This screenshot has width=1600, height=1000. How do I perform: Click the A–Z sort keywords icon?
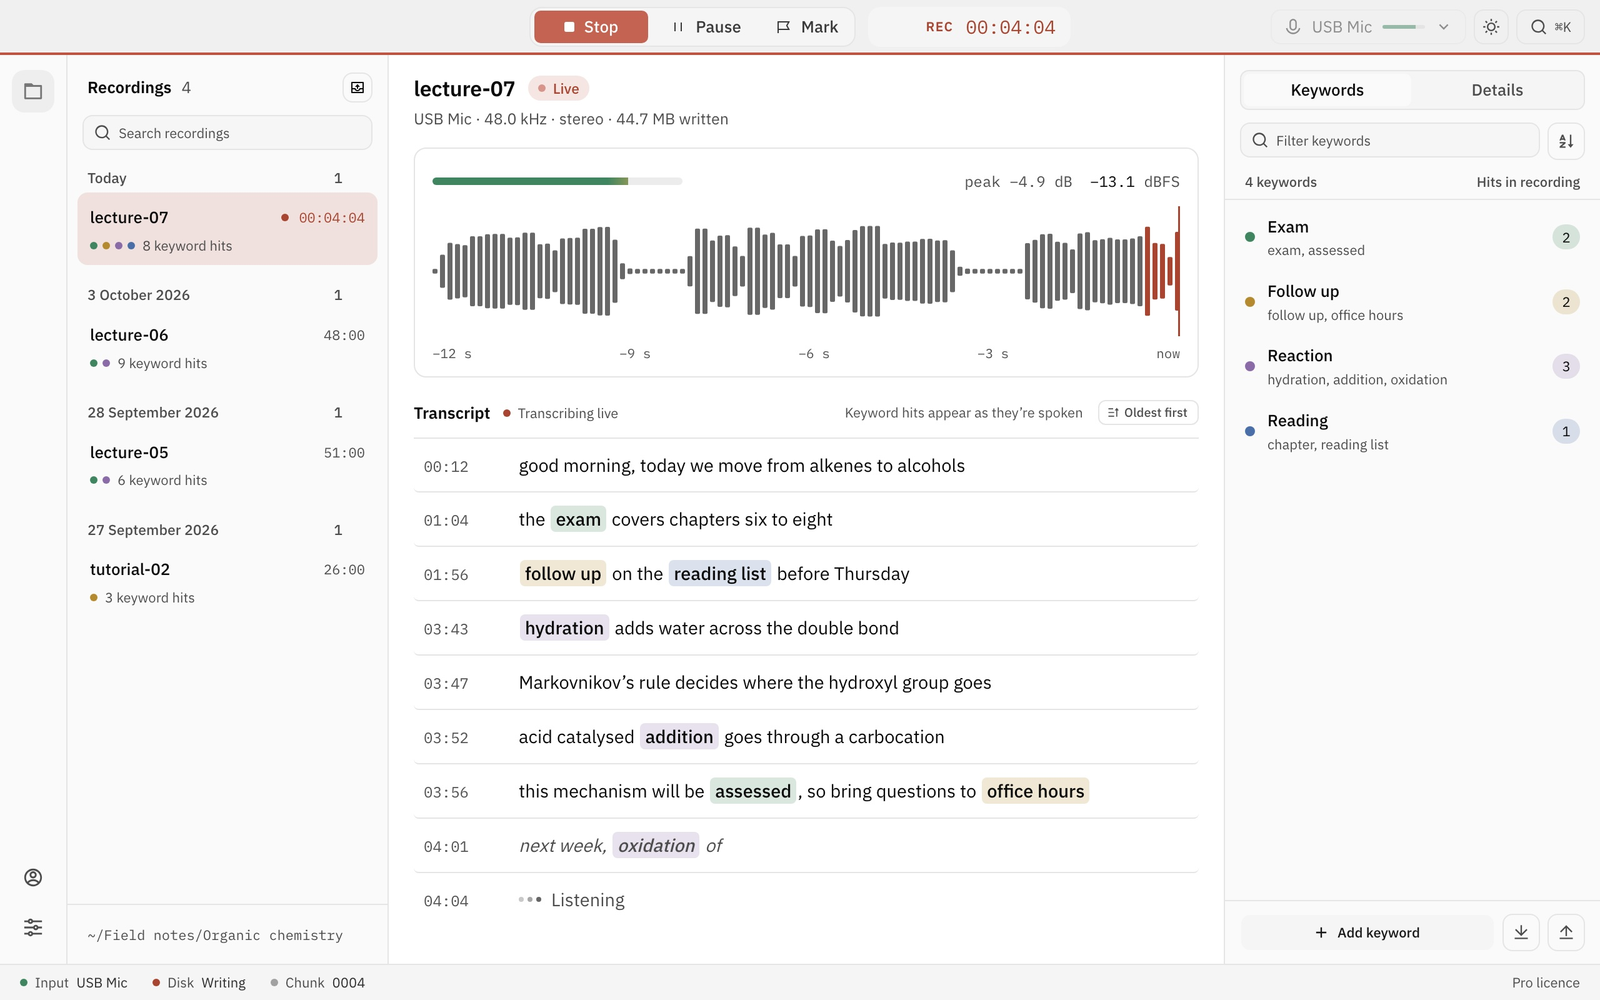[1566, 141]
